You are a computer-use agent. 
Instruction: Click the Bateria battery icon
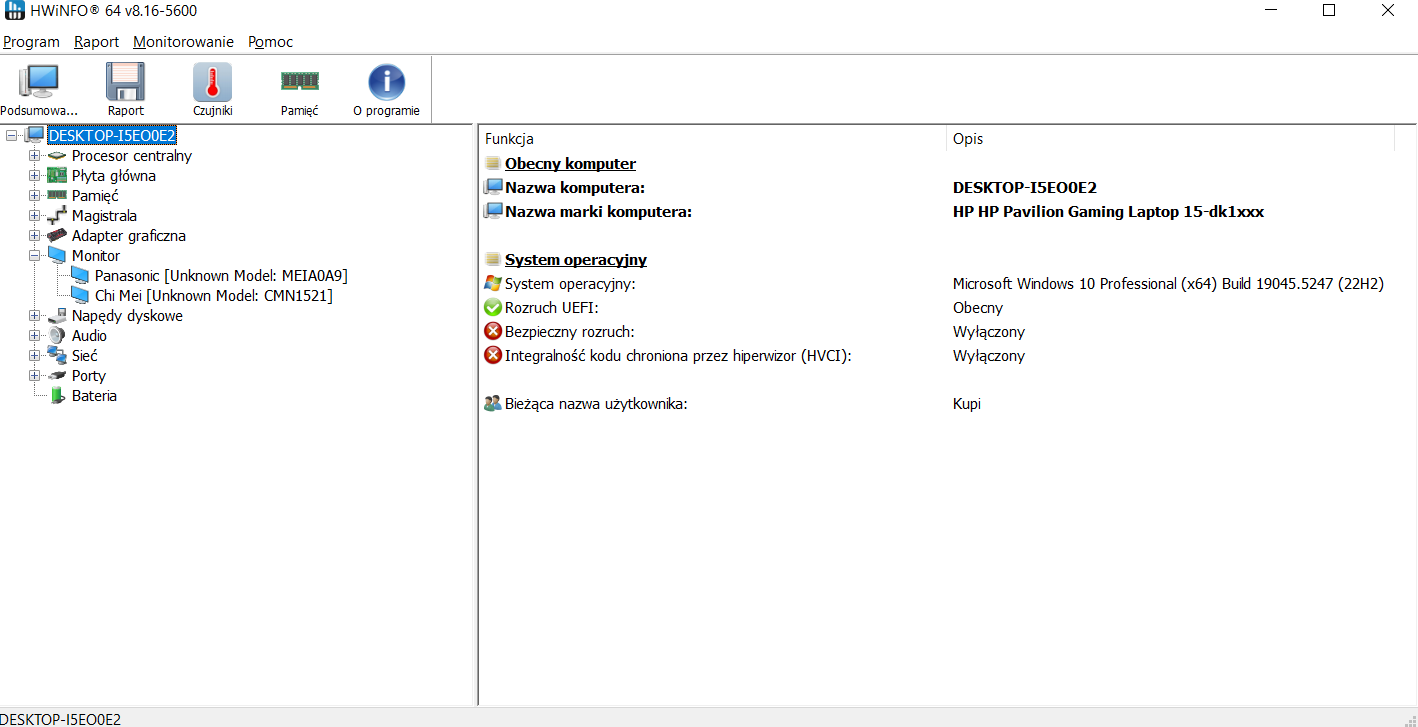pos(57,396)
